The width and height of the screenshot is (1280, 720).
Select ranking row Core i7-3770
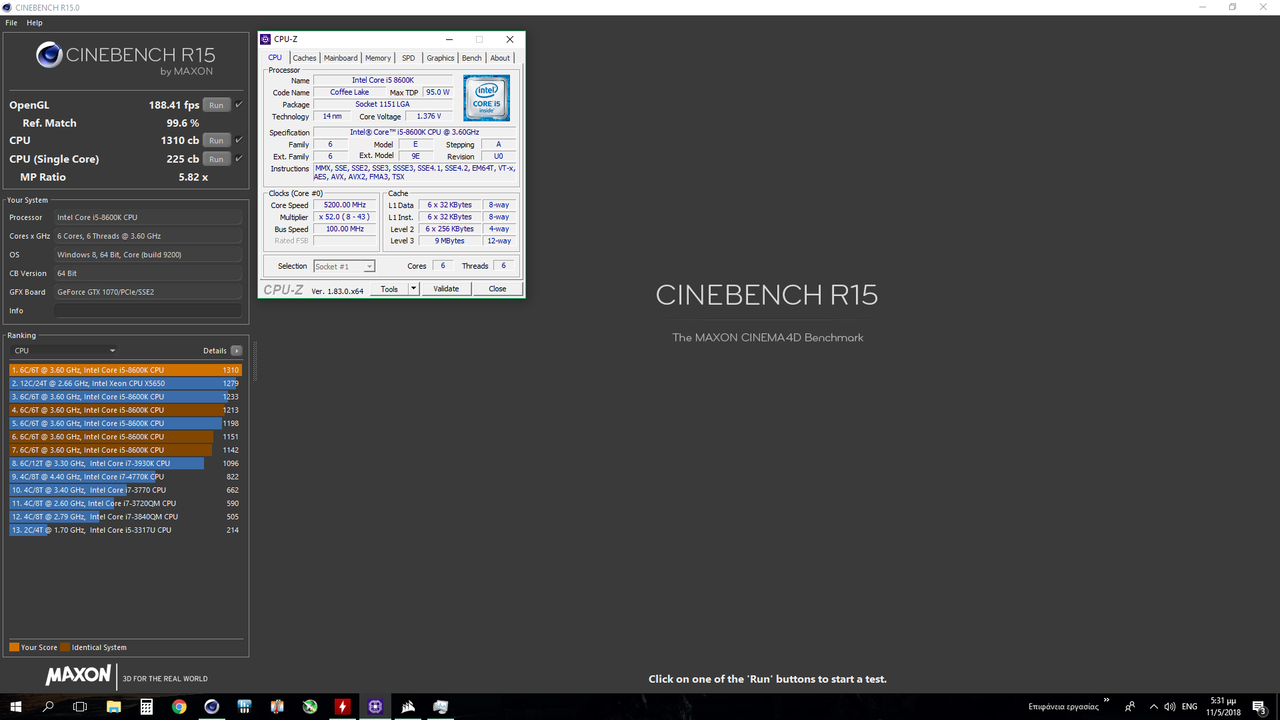point(126,490)
